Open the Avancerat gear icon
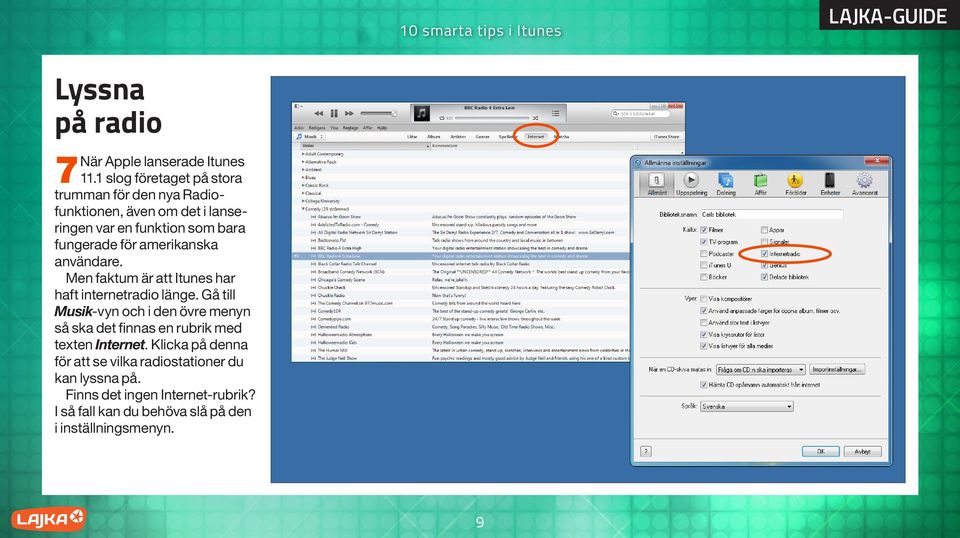Image resolution: width=960 pixels, height=538 pixels. pyautogui.click(x=864, y=183)
